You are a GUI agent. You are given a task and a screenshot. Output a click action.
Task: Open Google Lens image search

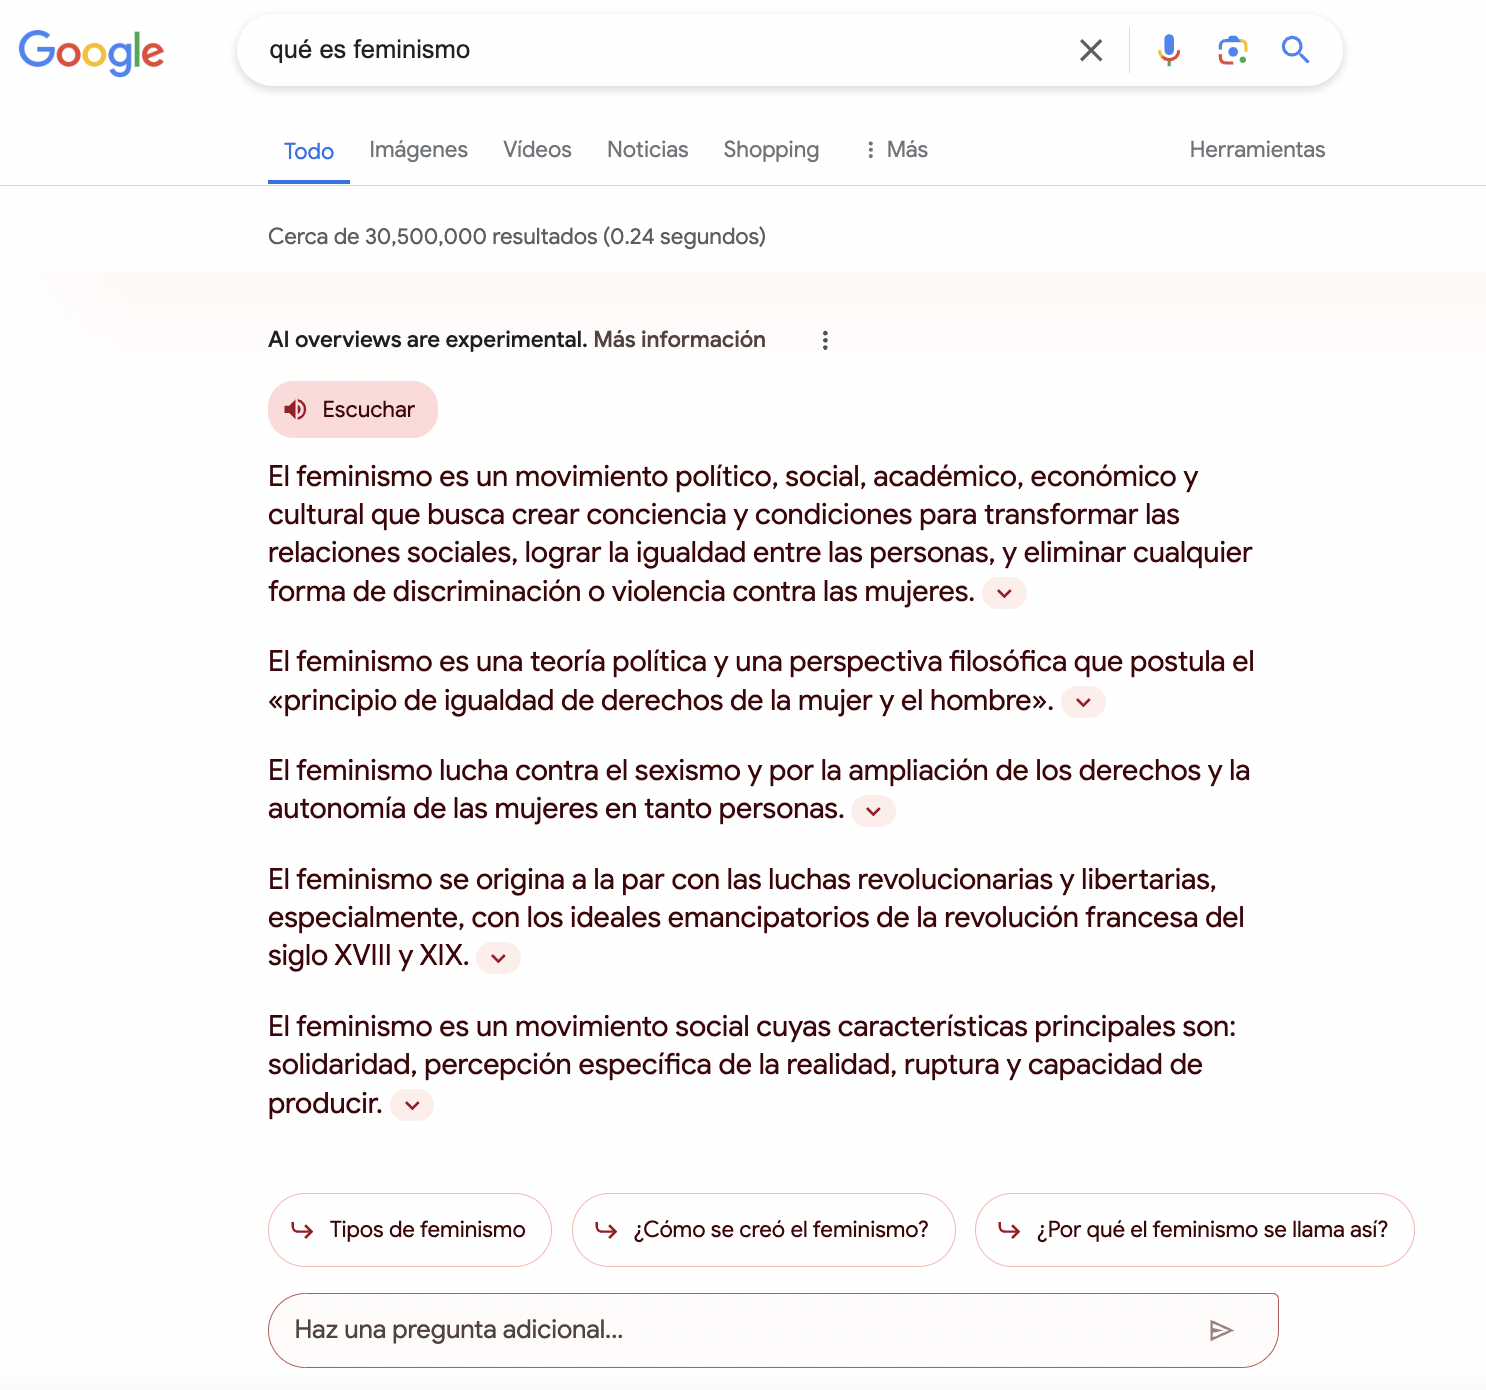[x=1232, y=50]
